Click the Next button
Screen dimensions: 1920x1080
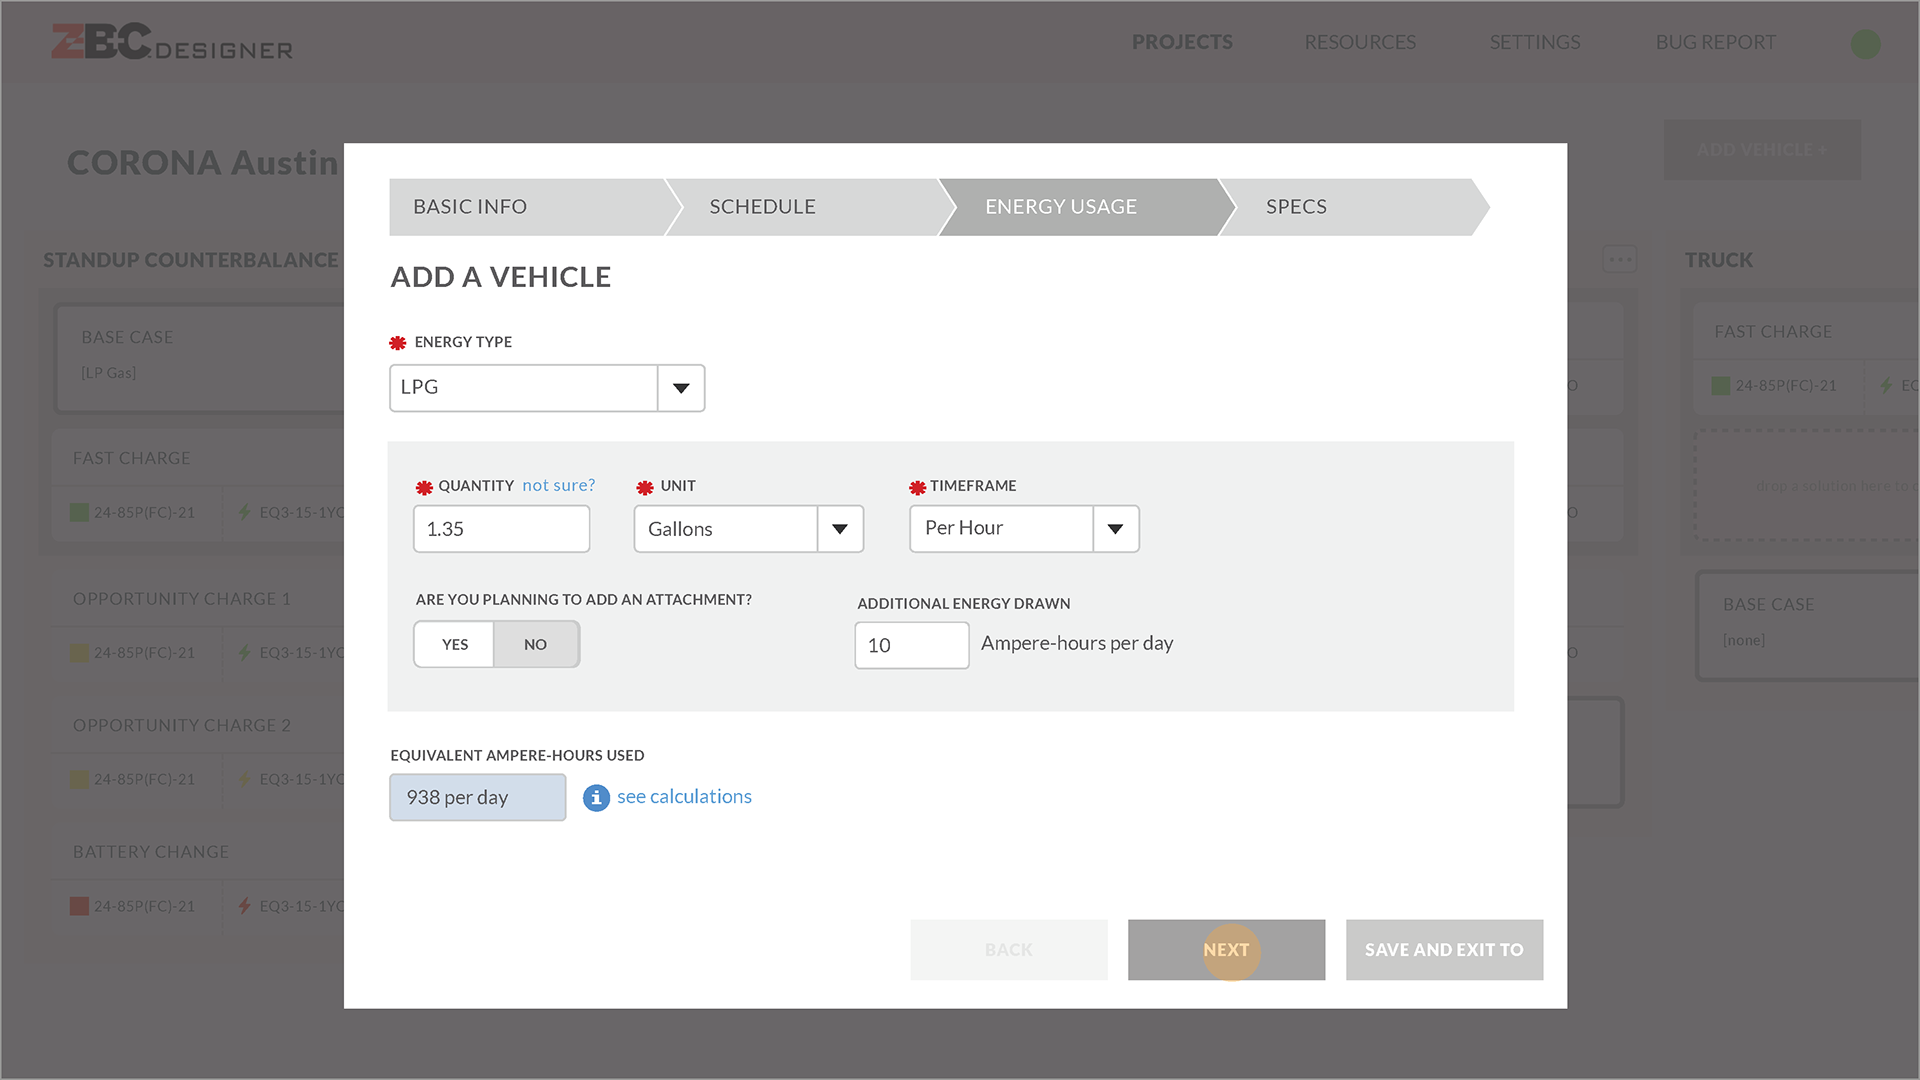click(1227, 950)
